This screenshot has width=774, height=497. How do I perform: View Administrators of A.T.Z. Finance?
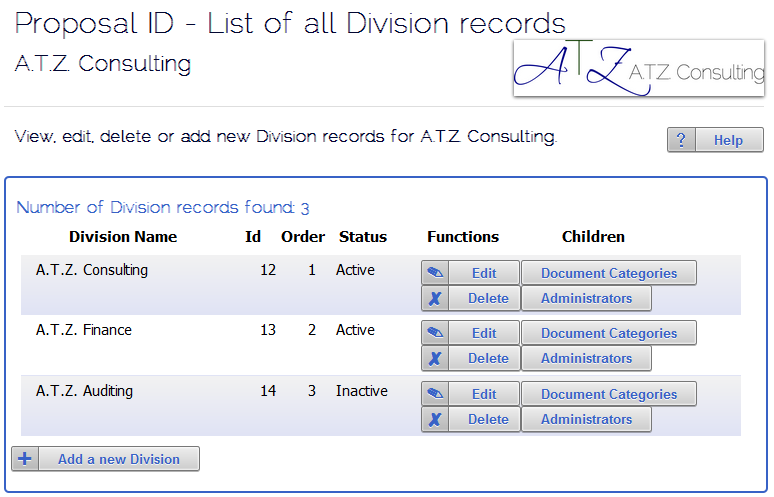pos(586,358)
